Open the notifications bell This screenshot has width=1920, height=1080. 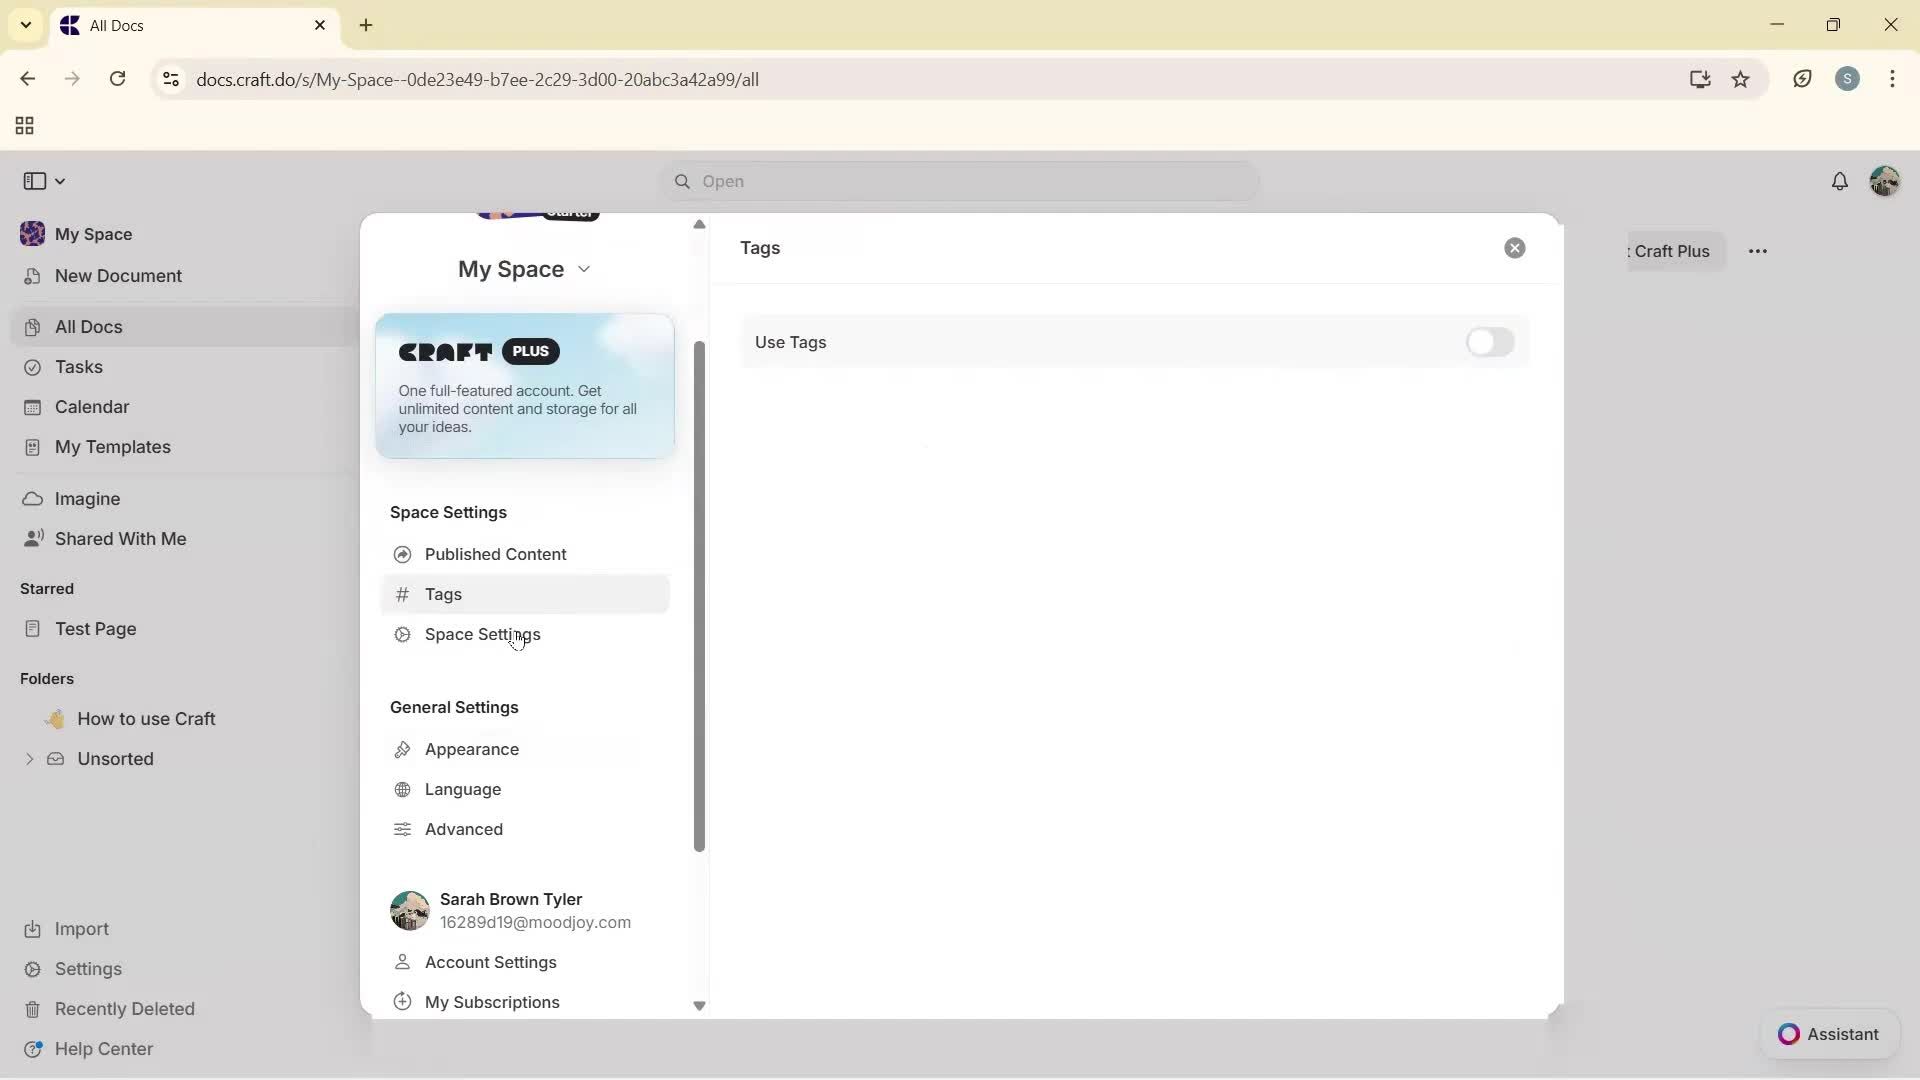tap(1841, 181)
